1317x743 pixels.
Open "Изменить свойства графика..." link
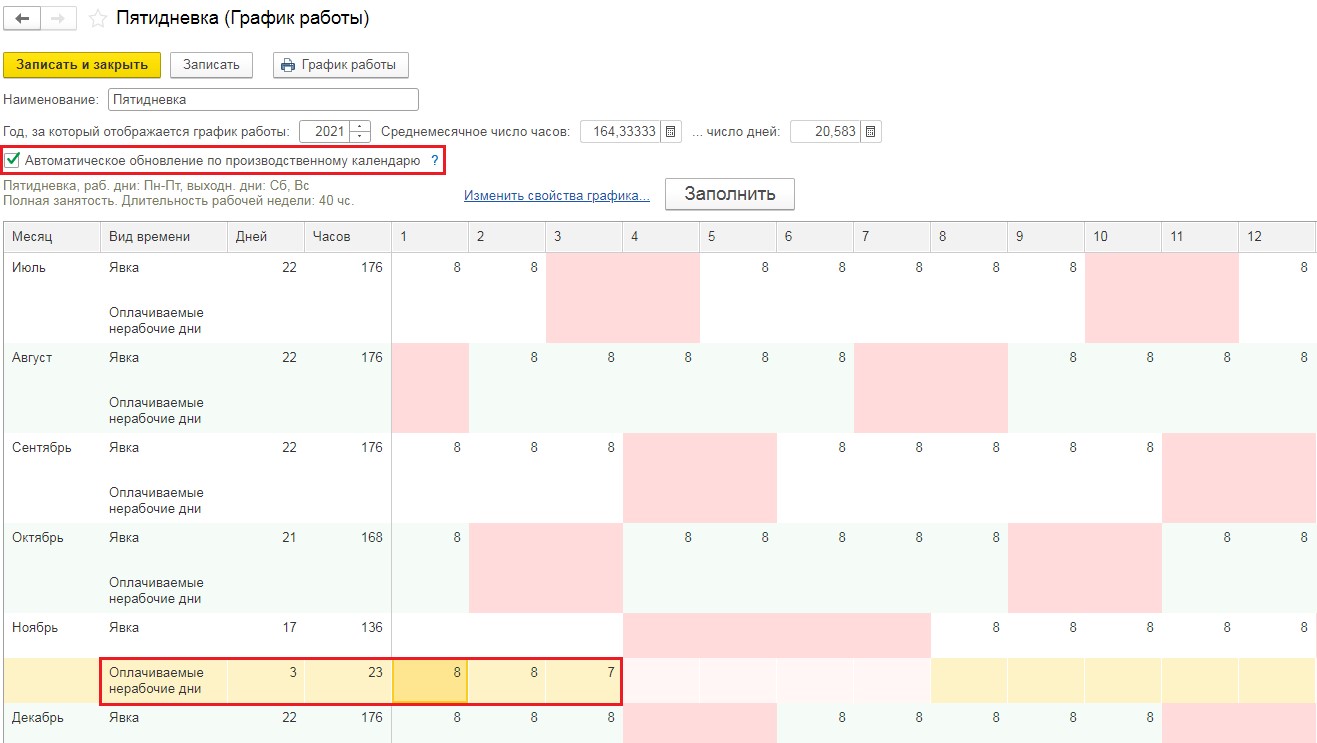pos(557,195)
